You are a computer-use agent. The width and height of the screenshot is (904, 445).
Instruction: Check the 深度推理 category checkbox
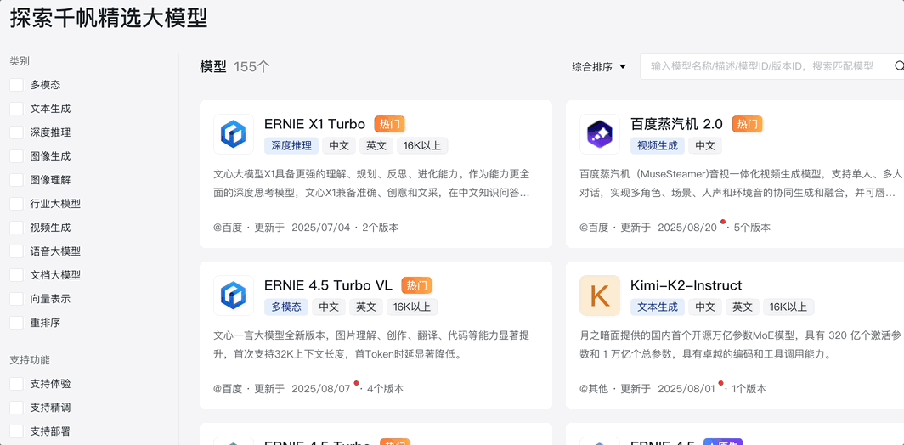pos(16,133)
